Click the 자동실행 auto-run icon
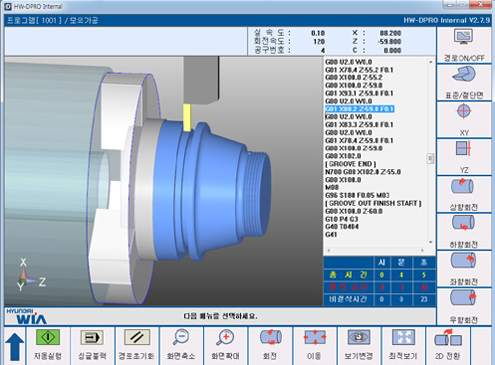This screenshot has width=495, height=365. click(x=48, y=337)
